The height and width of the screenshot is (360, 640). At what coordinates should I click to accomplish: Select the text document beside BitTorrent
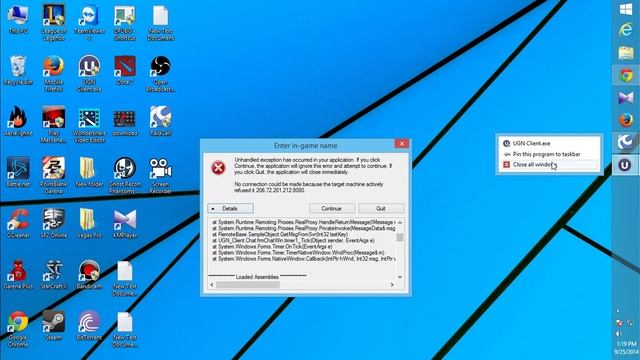pos(124,329)
